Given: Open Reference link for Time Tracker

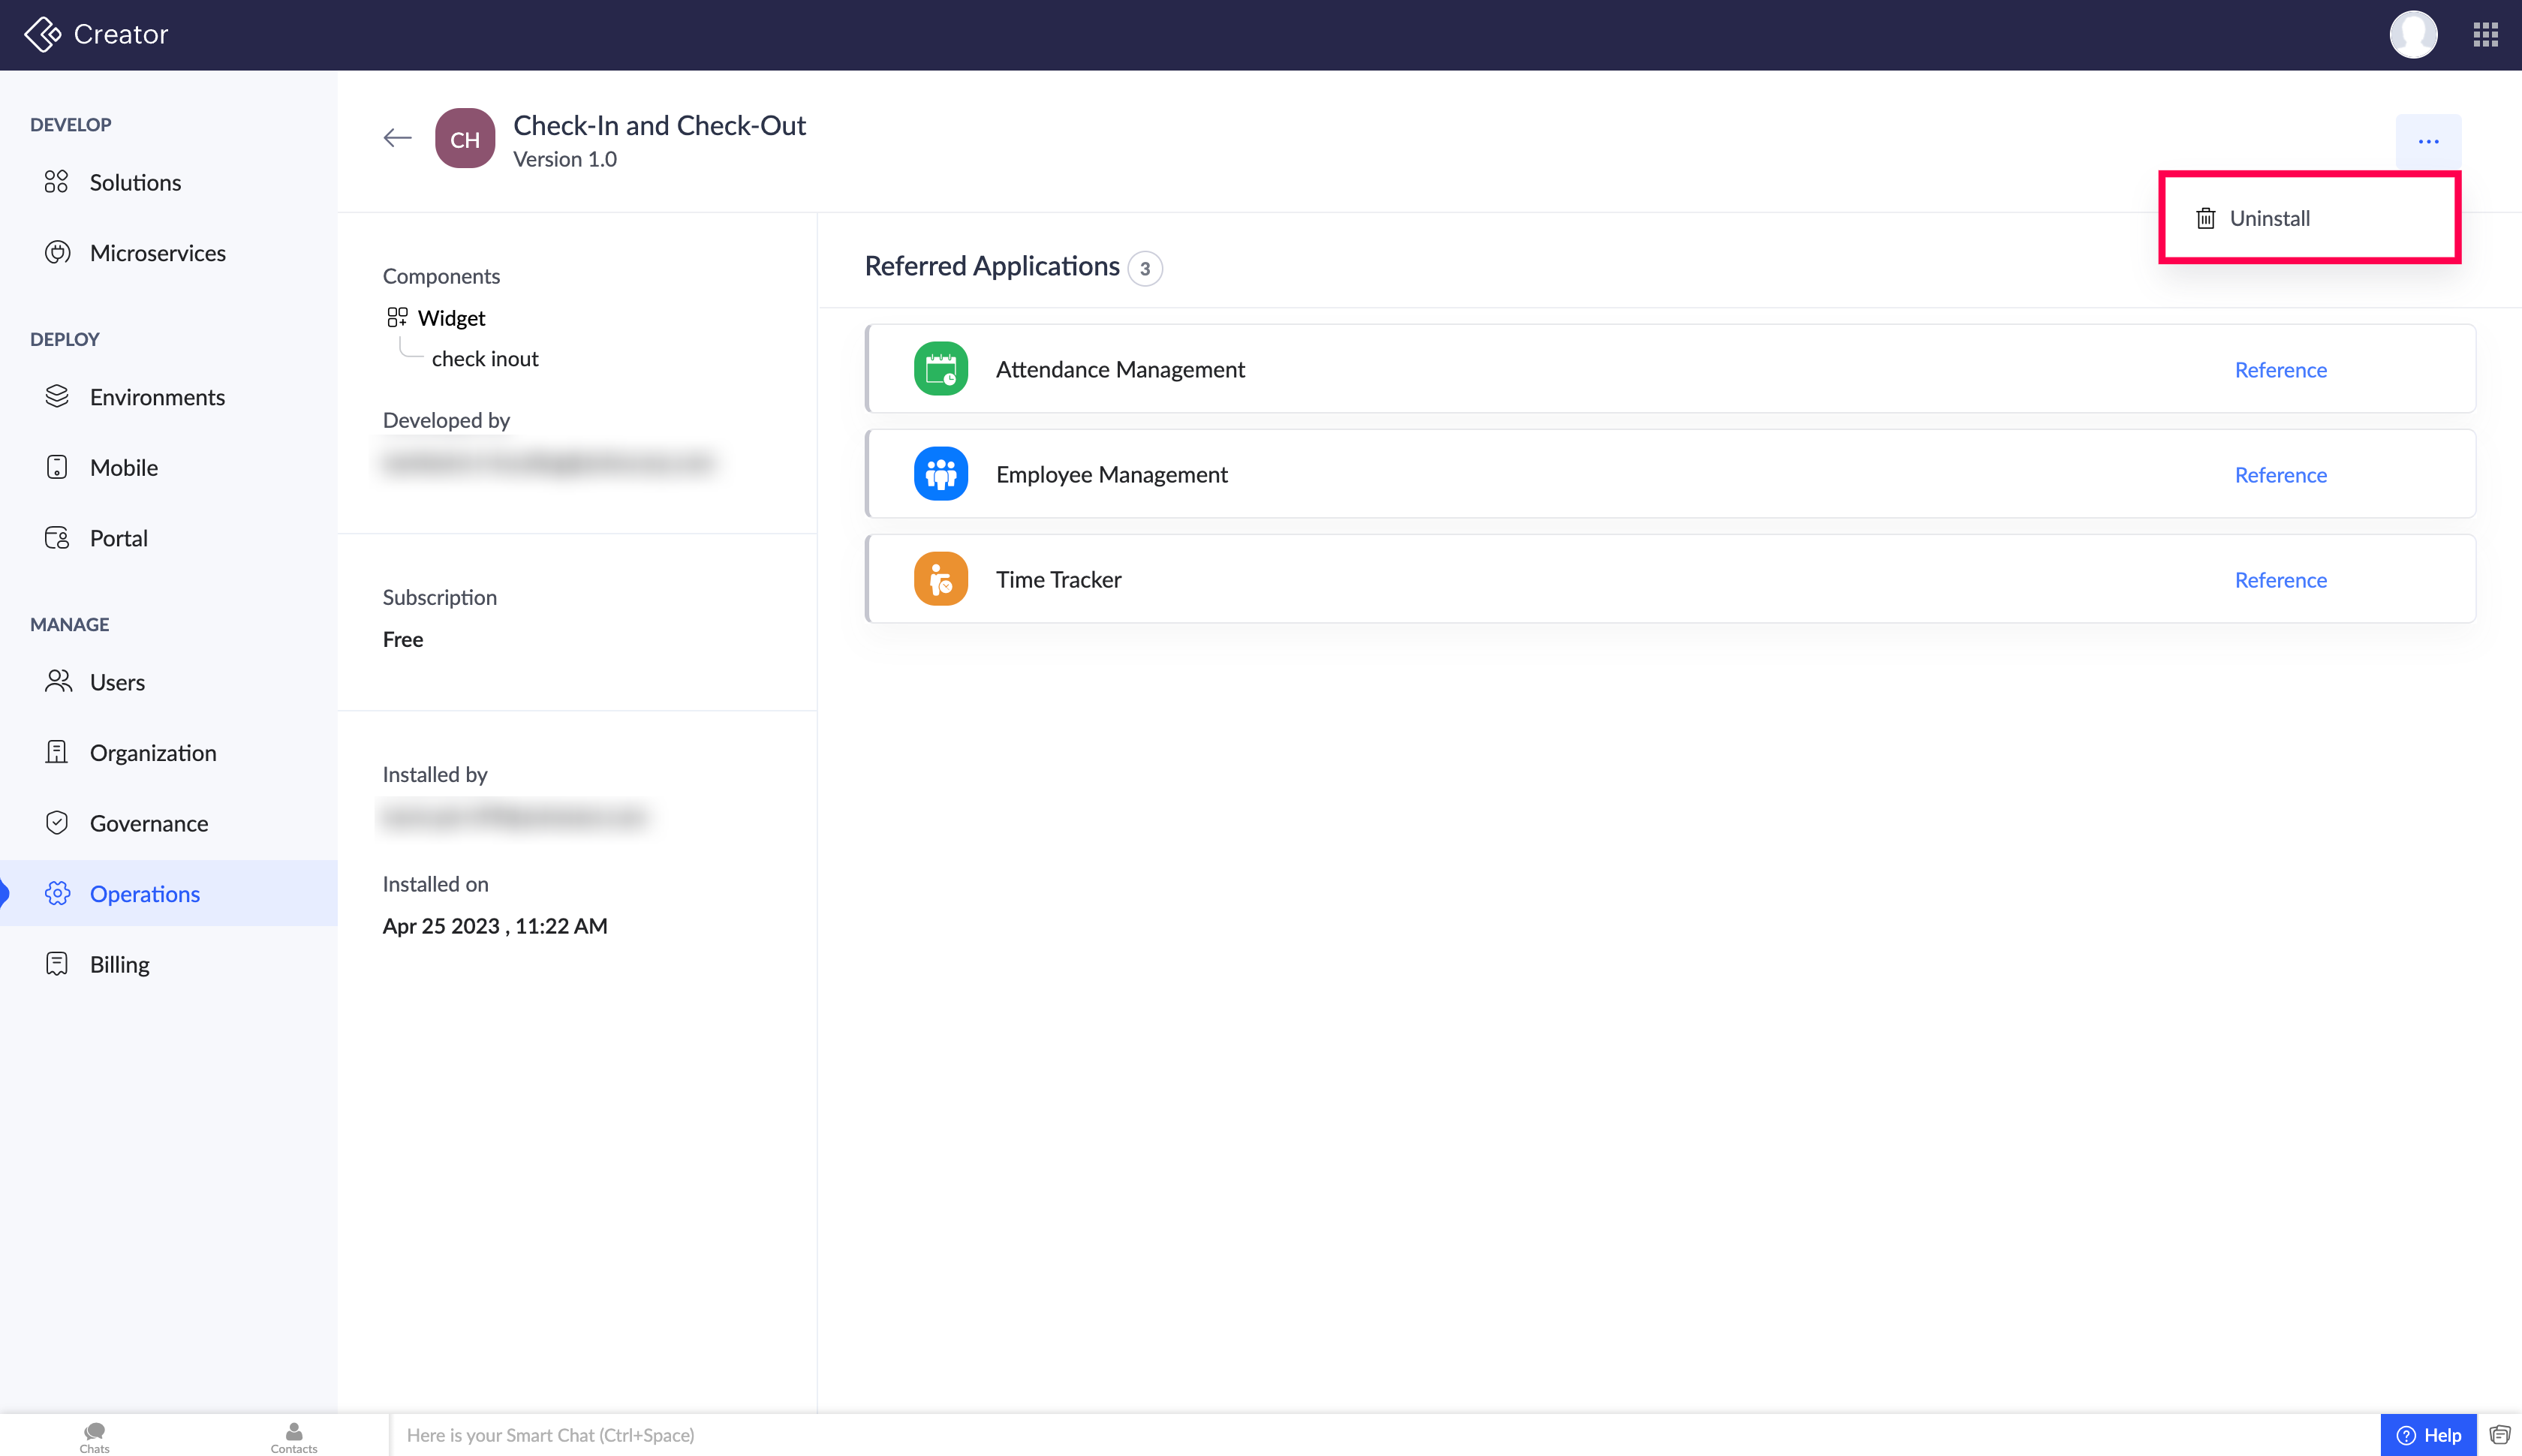Looking at the screenshot, I should pos(2279,580).
